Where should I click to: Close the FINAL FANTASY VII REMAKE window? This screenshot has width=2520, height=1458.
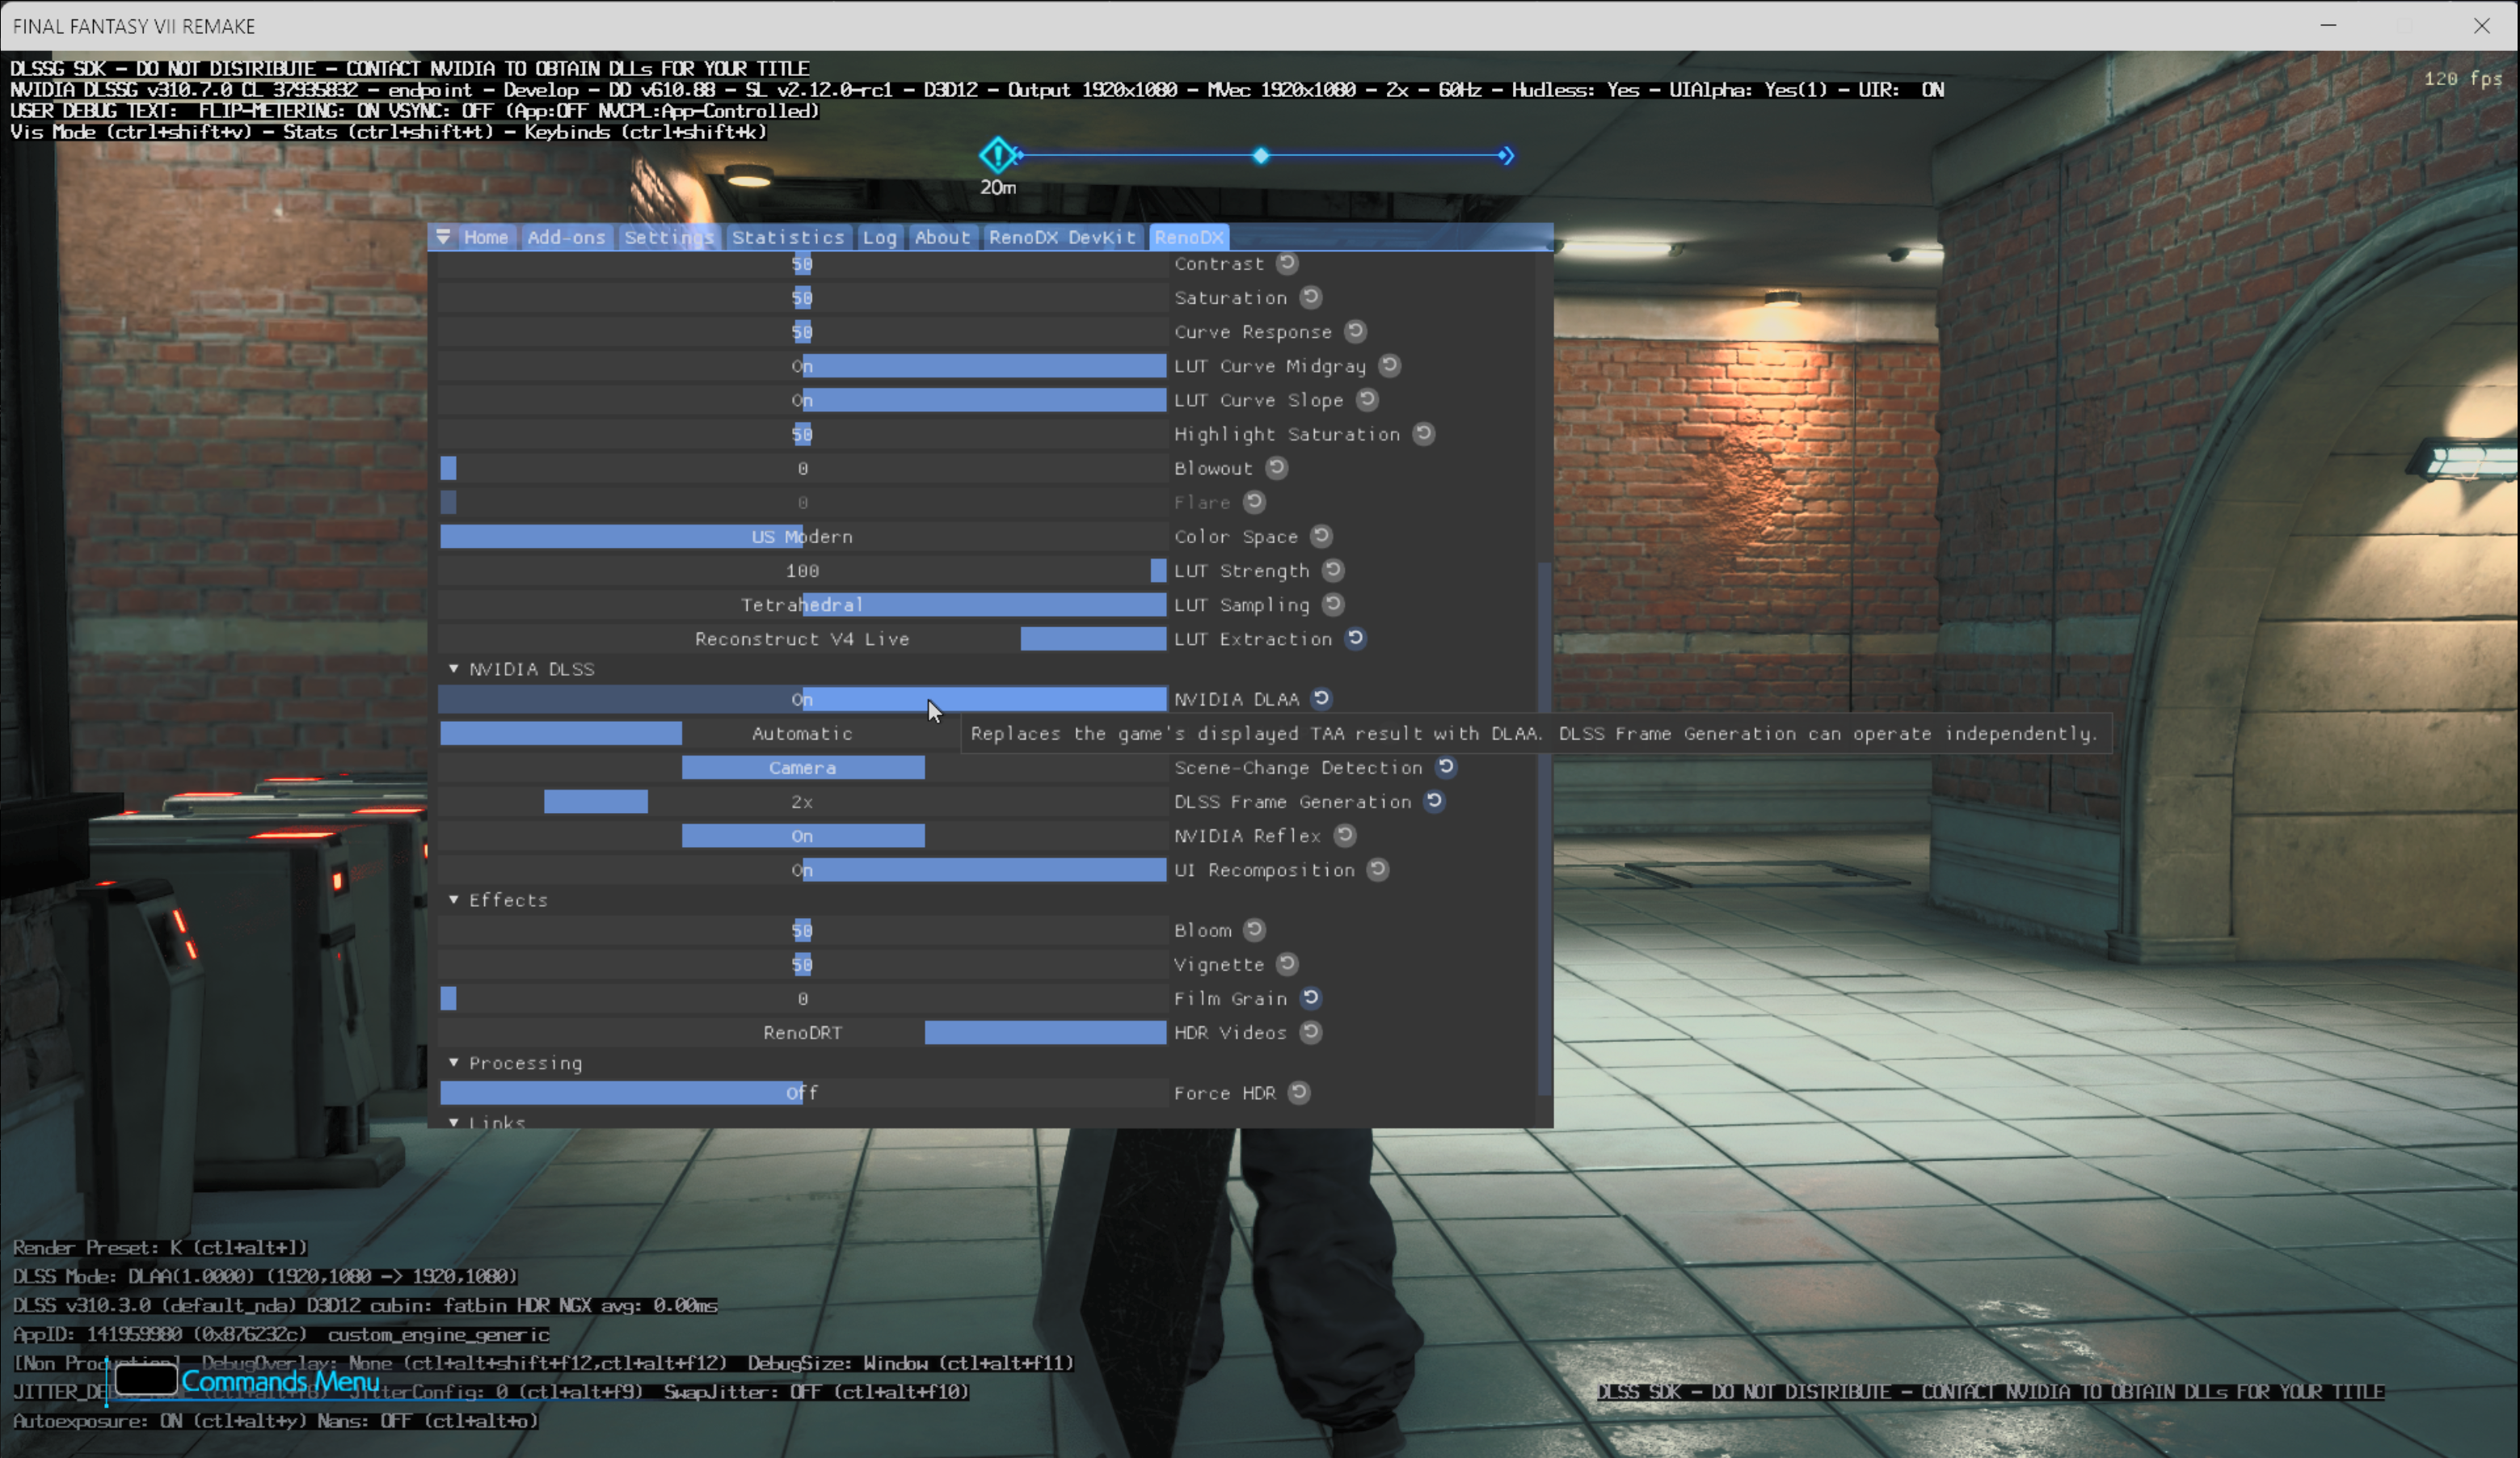pyautogui.click(x=2482, y=25)
